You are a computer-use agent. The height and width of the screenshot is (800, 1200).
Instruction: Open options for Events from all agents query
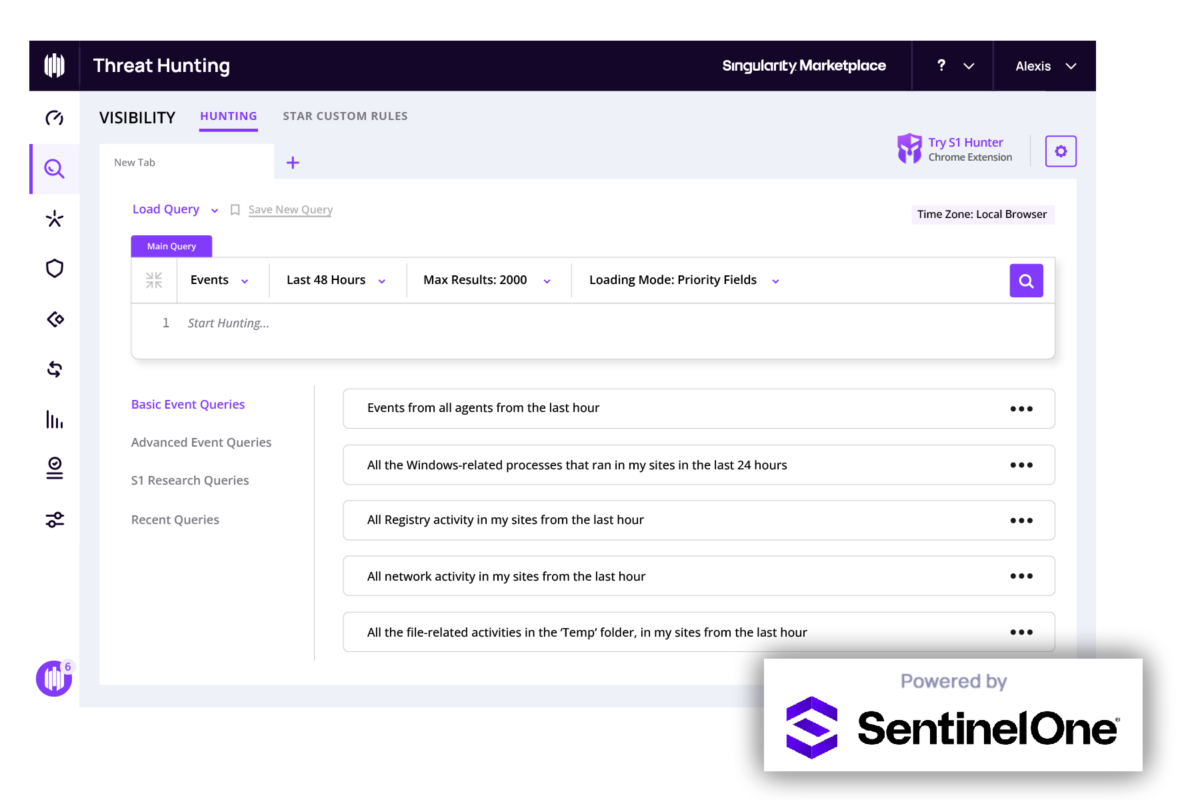click(1021, 409)
